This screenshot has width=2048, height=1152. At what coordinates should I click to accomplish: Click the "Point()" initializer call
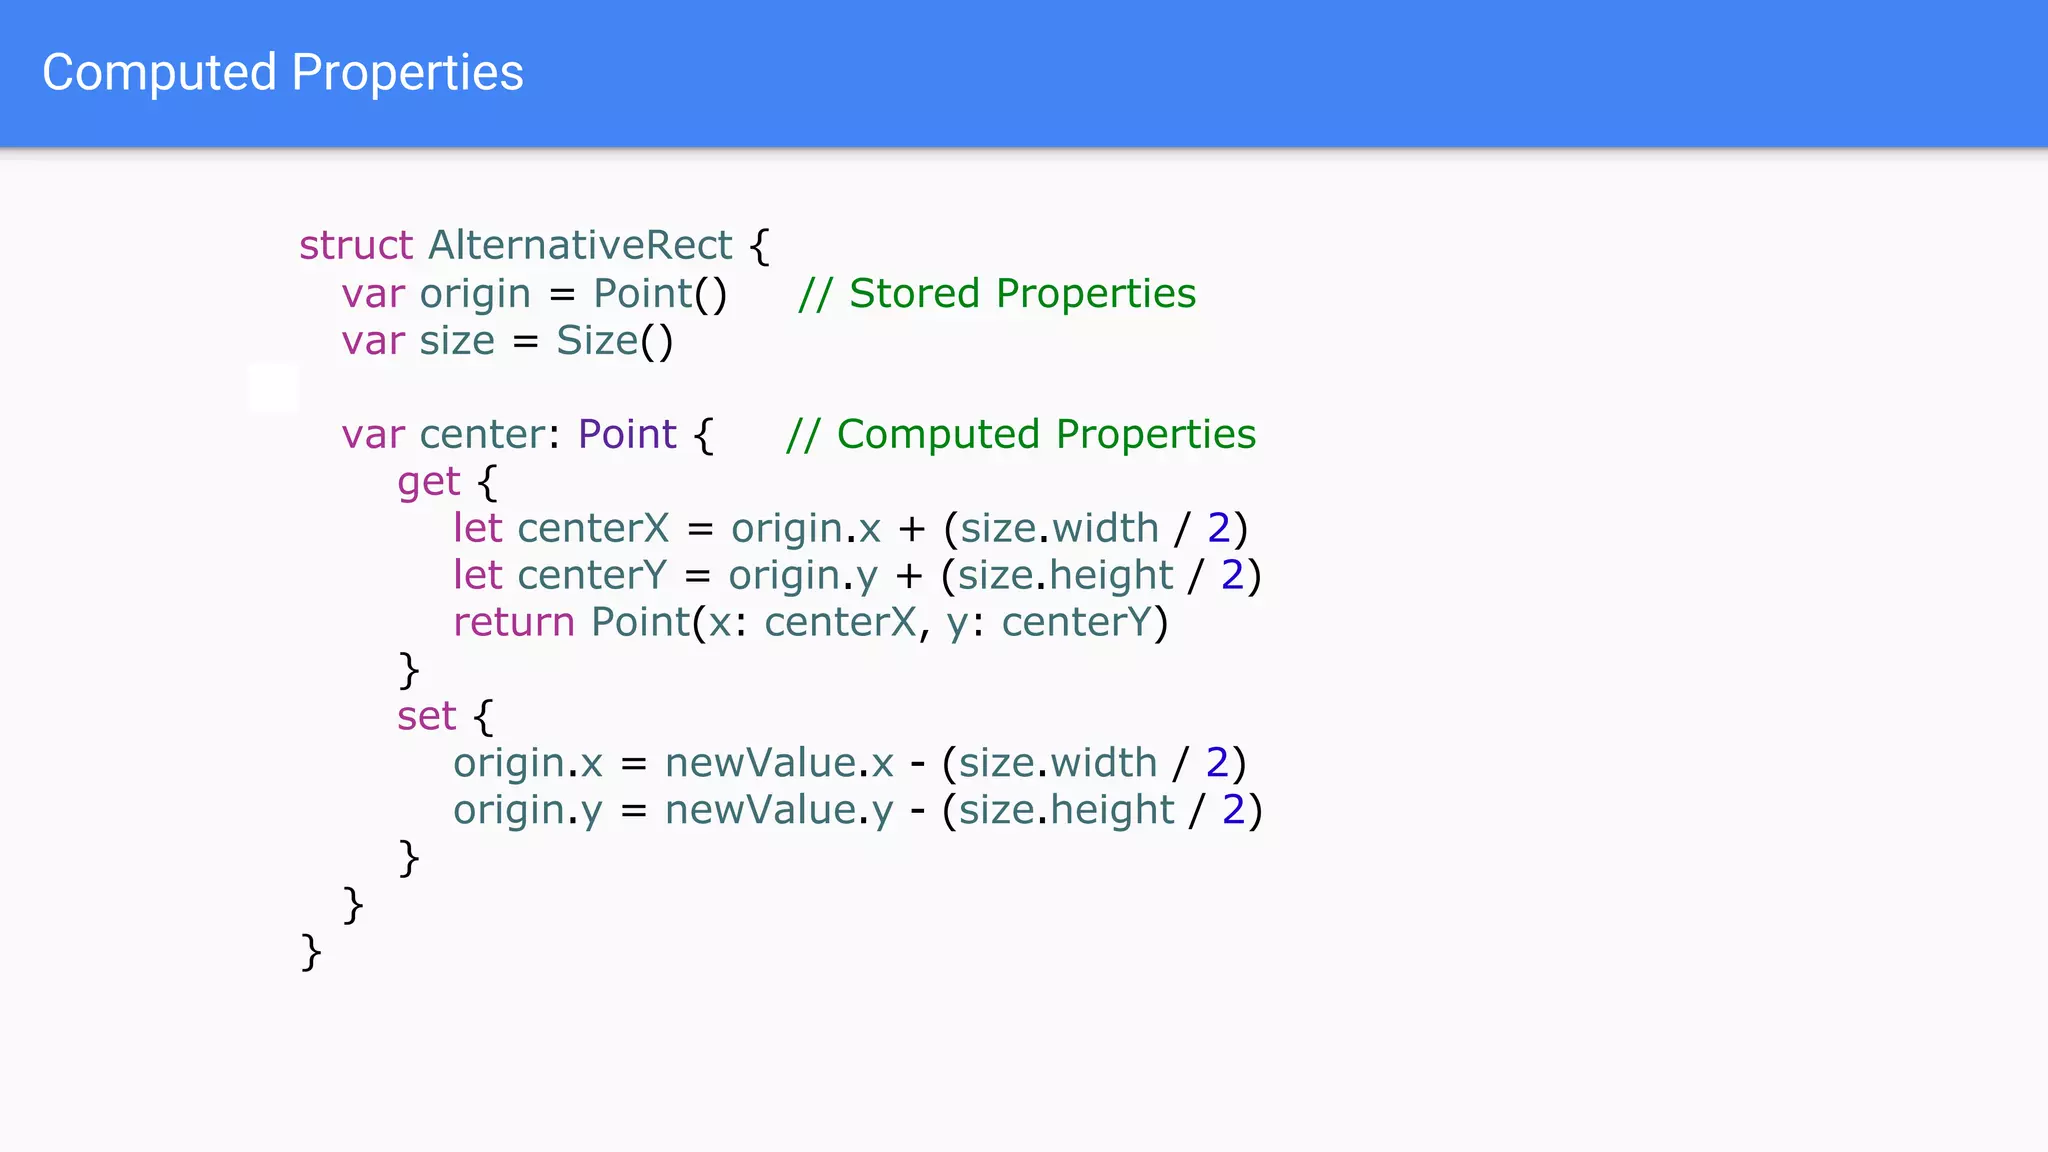(x=660, y=294)
